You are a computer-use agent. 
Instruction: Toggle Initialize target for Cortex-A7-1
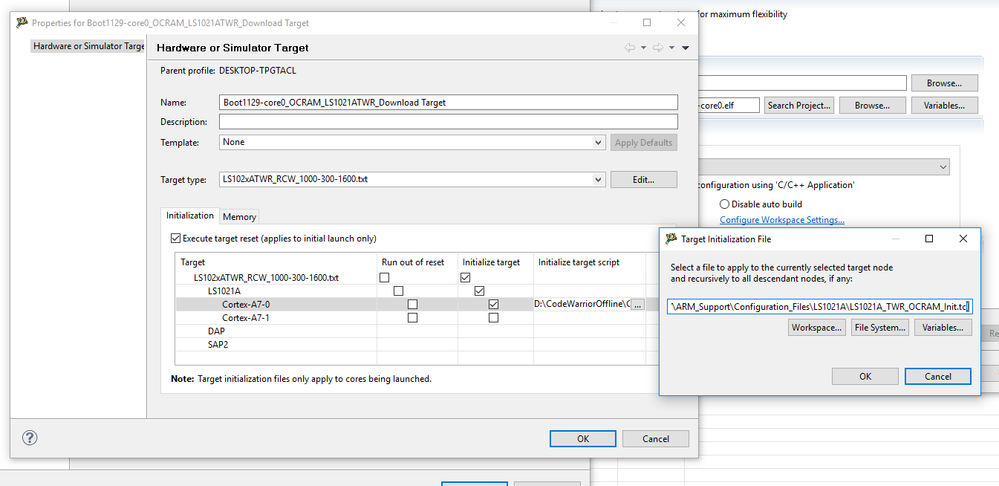[493, 318]
